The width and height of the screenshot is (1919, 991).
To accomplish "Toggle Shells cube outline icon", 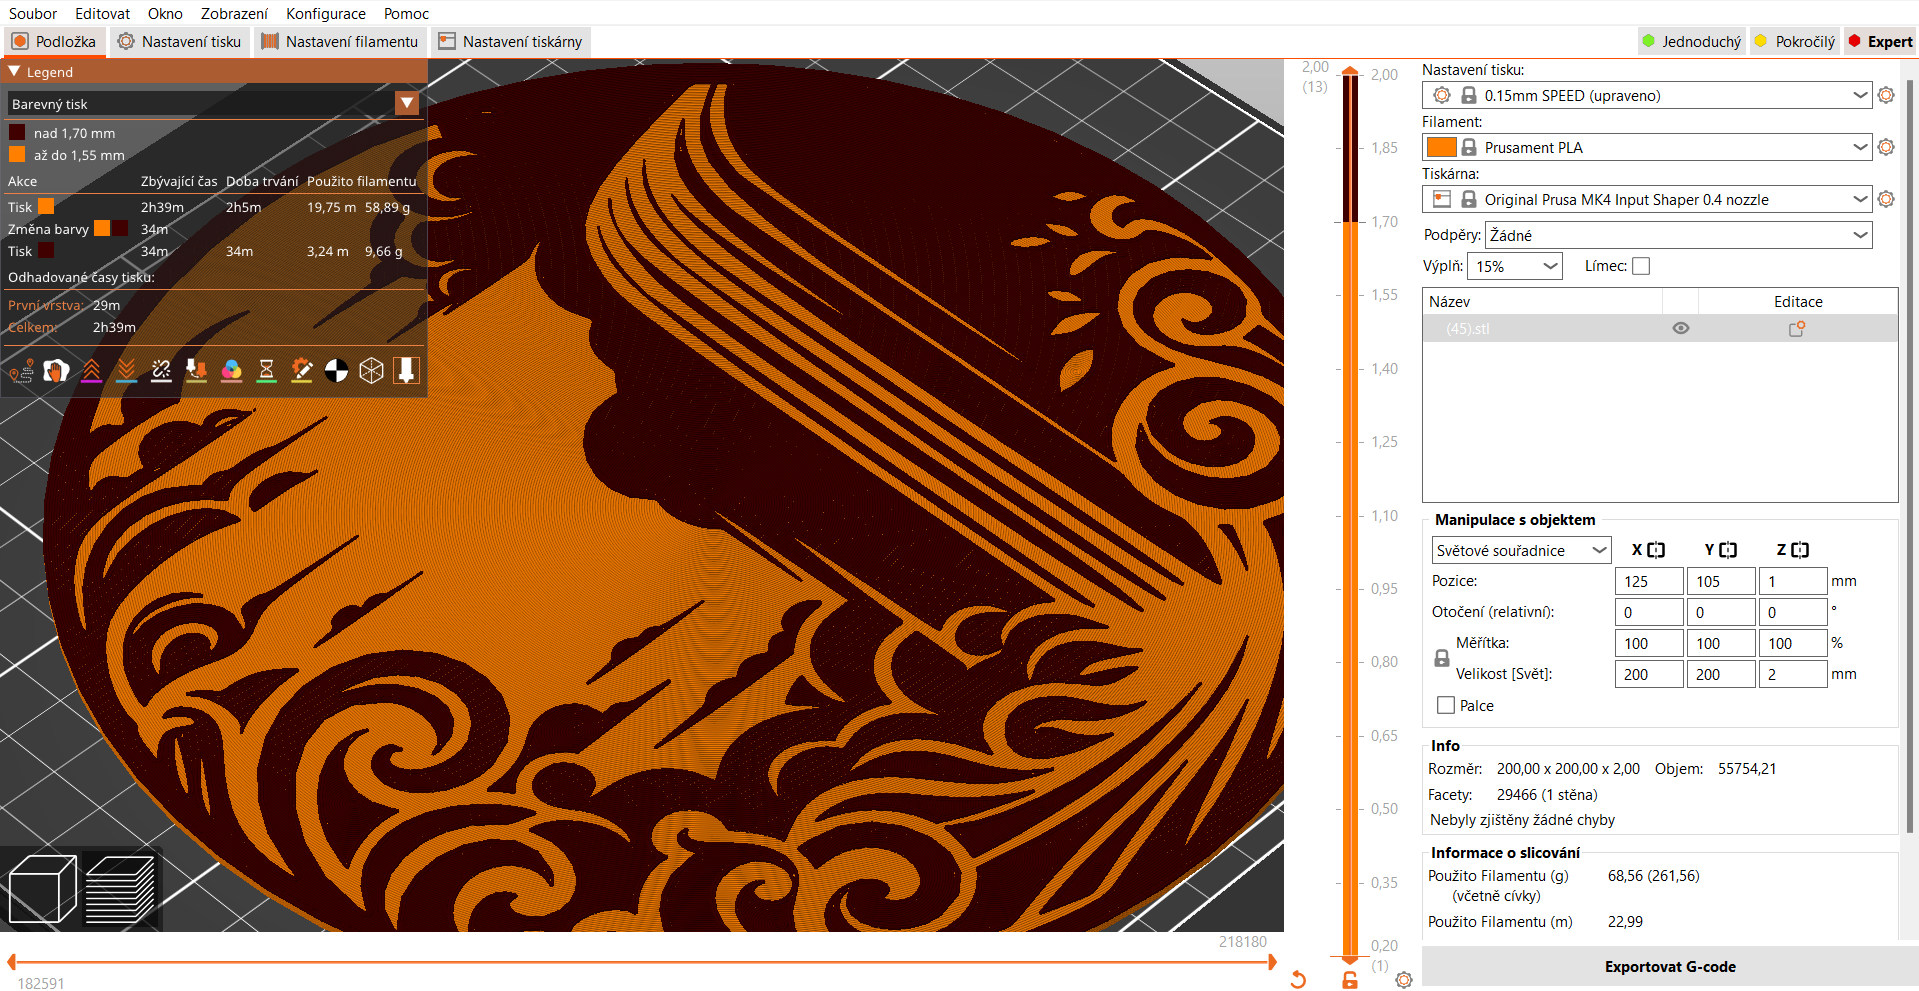I will (371, 371).
